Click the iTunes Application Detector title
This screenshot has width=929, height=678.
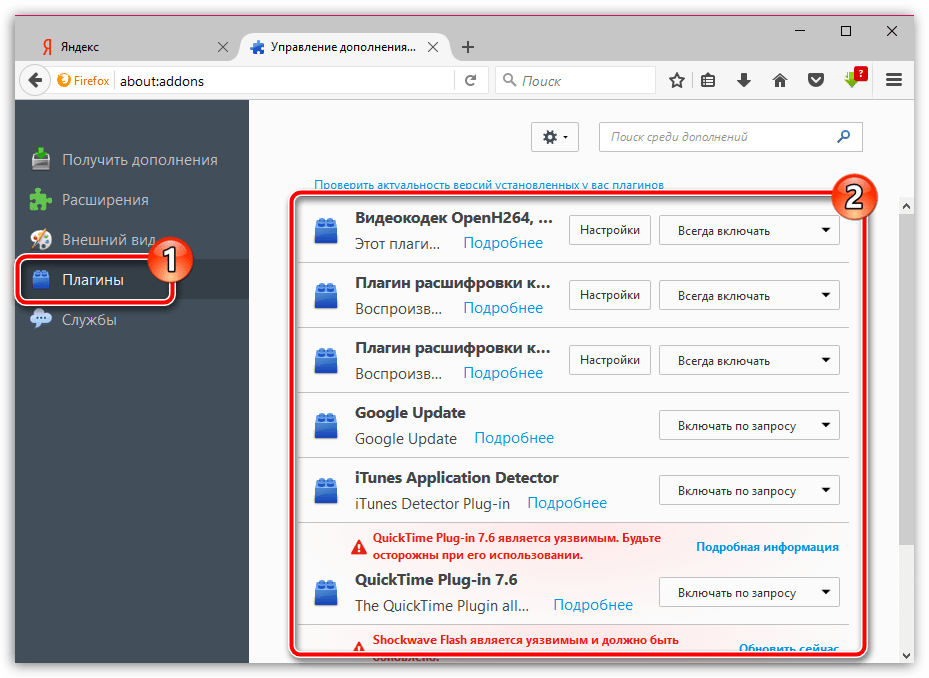coord(457,478)
